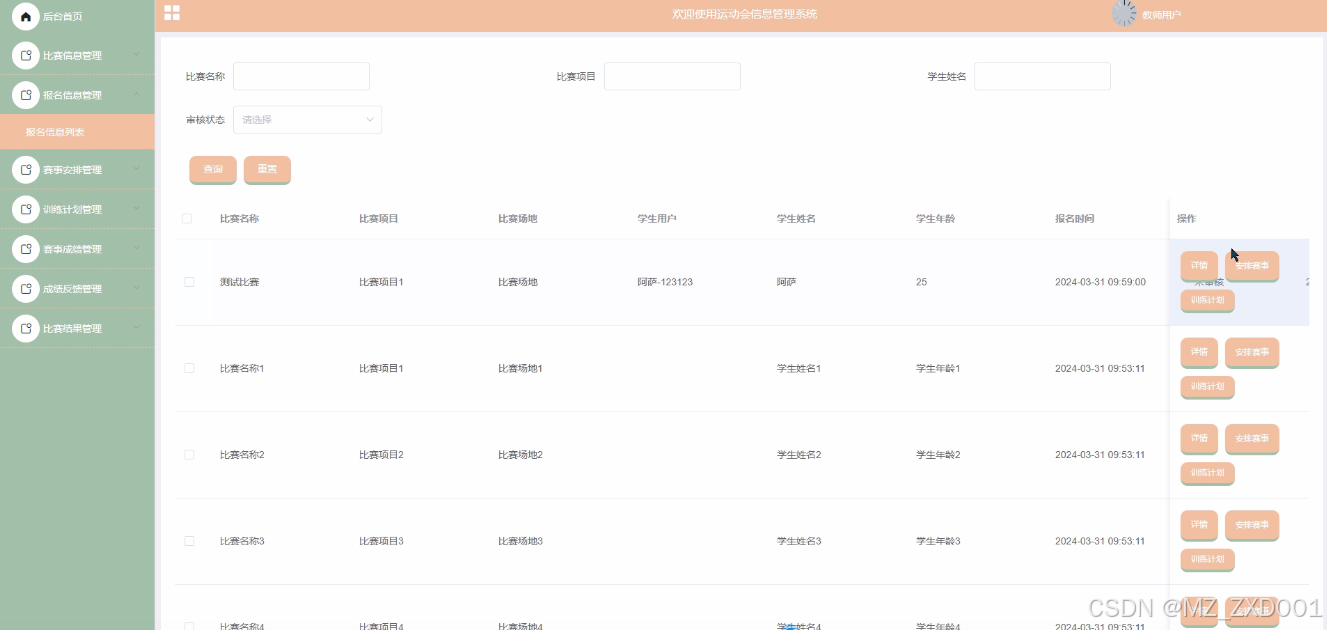Collapse the 报名信息管理 chevron
This screenshot has height=630, width=1327.
(x=137, y=94)
